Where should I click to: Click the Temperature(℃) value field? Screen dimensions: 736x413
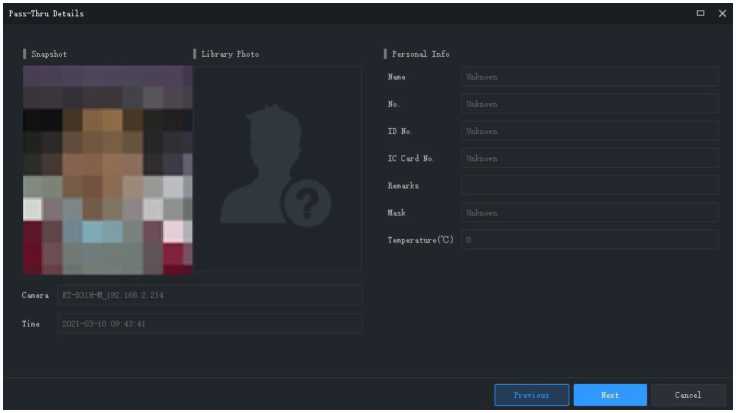(589, 240)
